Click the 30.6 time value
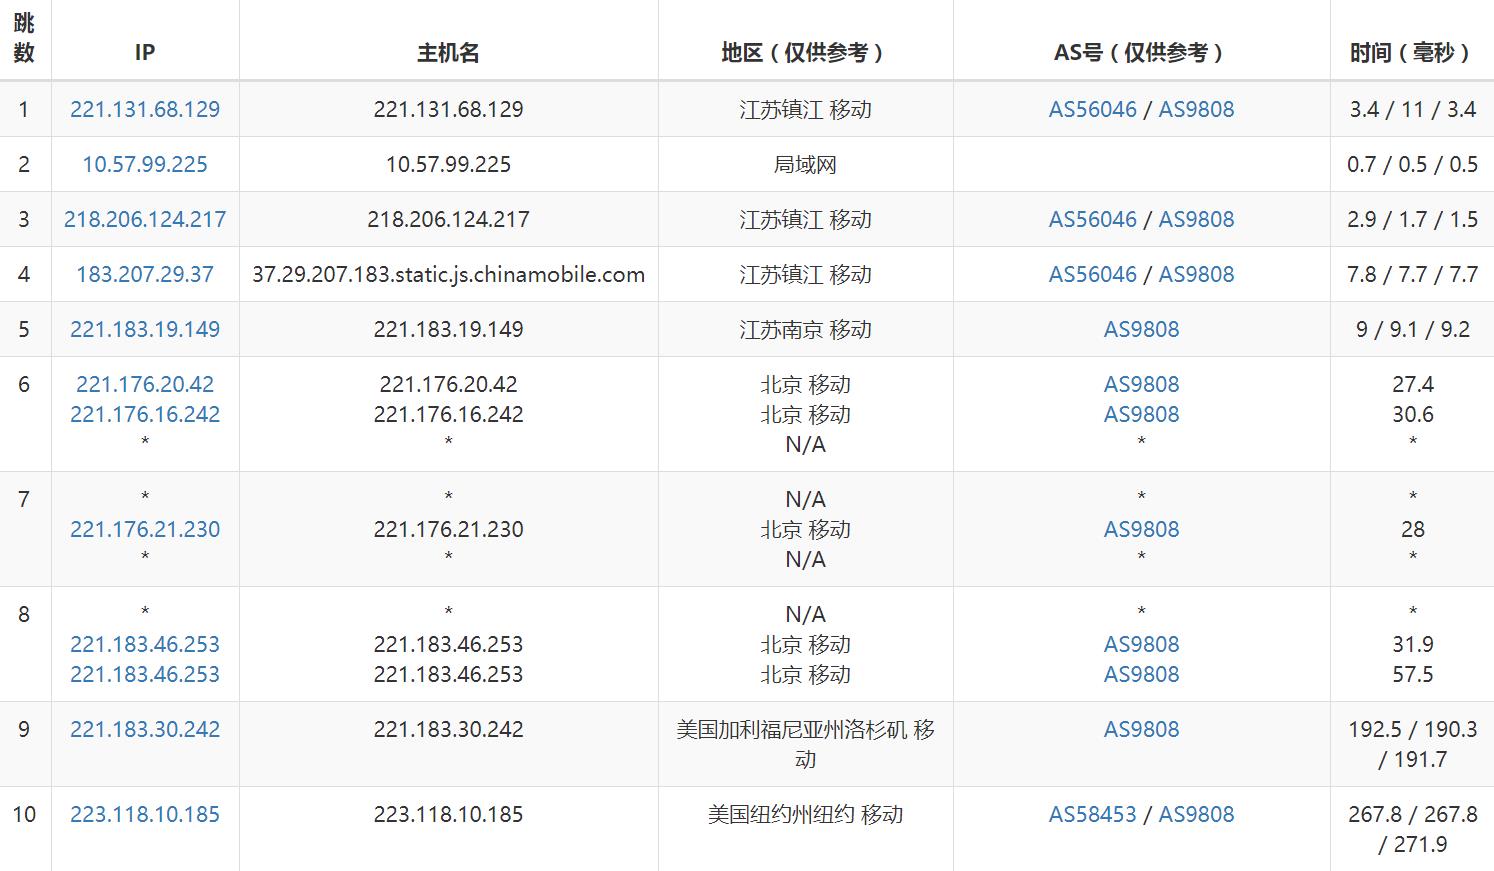The height and width of the screenshot is (871, 1494). (1412, 414)
